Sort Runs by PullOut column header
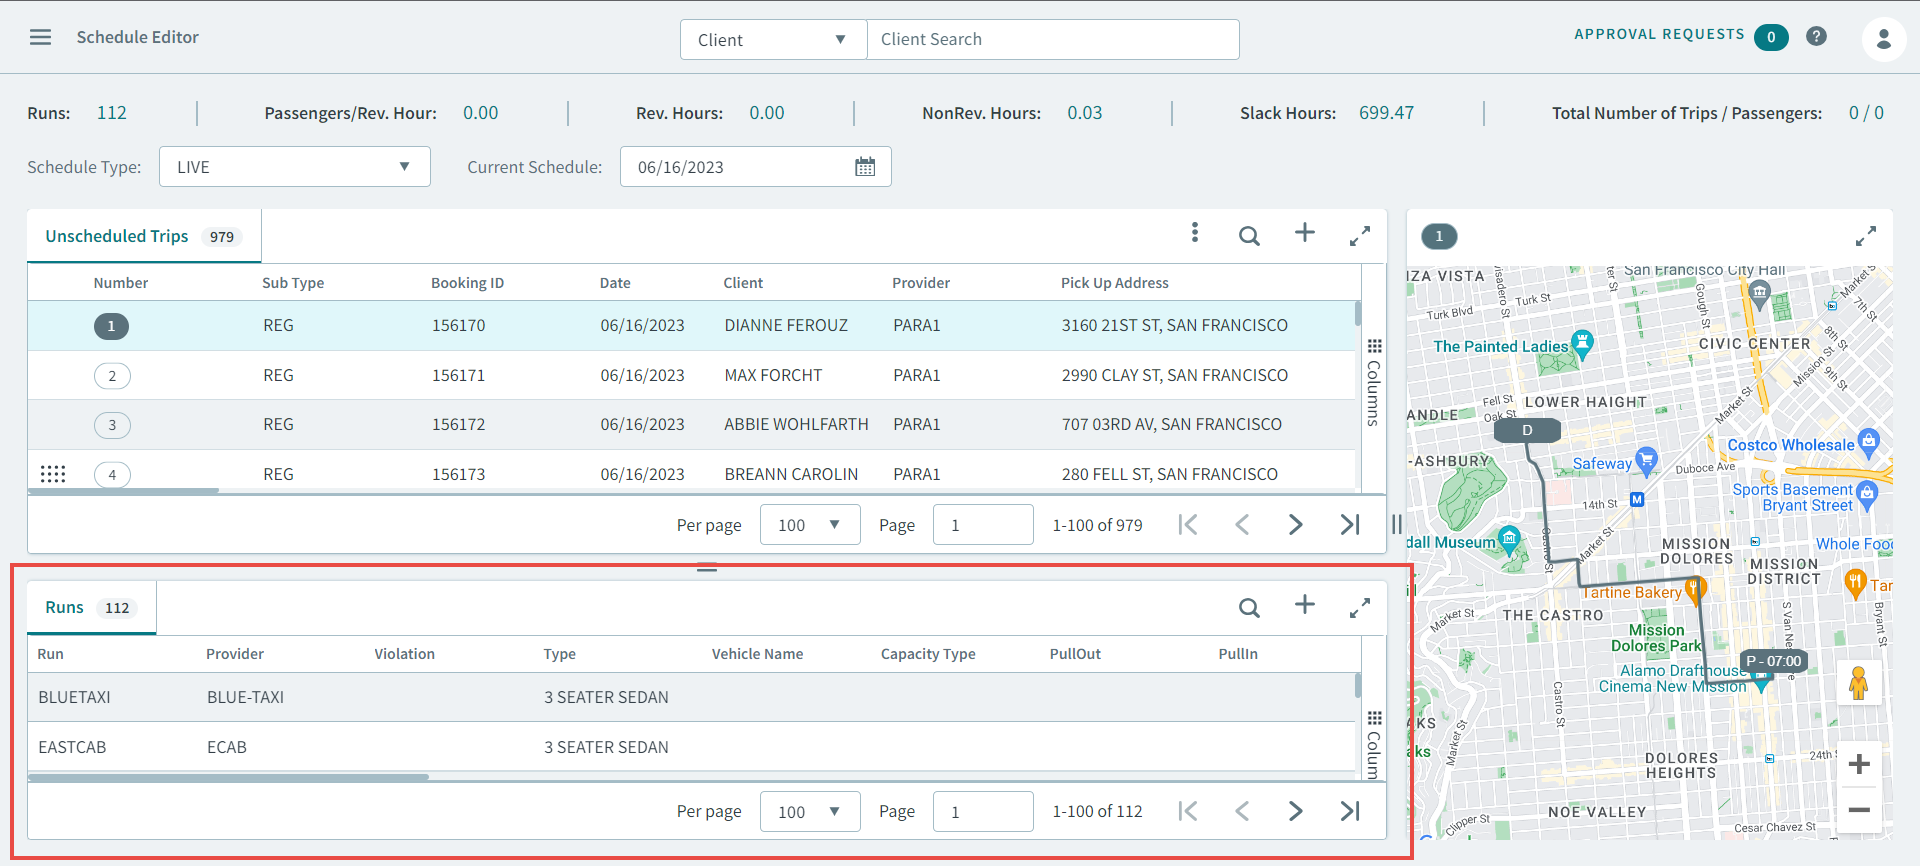Viewport: 1920px width, 866px height. coord(1075,654)
